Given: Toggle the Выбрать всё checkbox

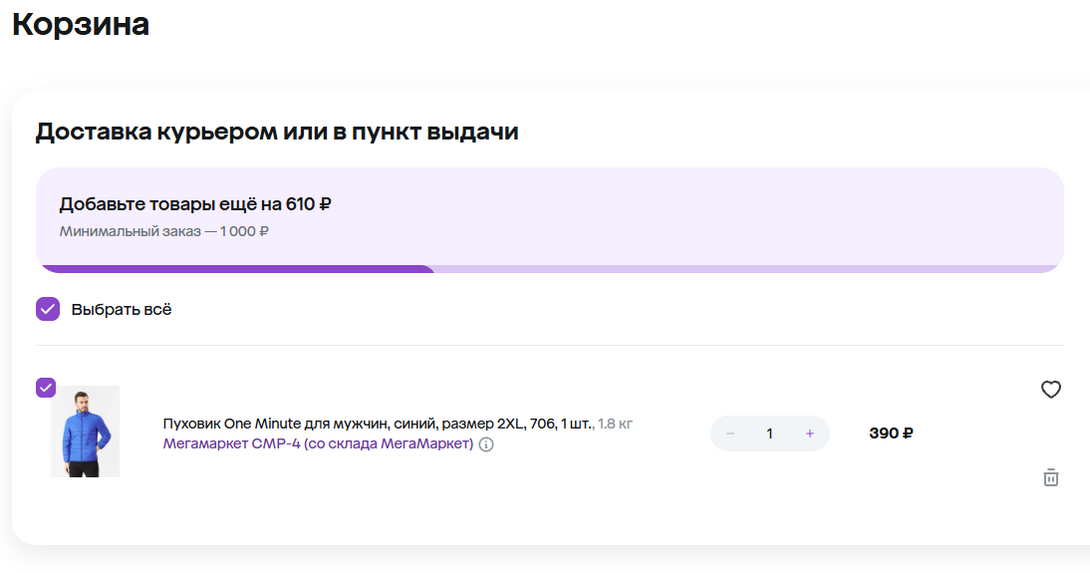Looking at the screenshot, I should [x=48, y=309].
